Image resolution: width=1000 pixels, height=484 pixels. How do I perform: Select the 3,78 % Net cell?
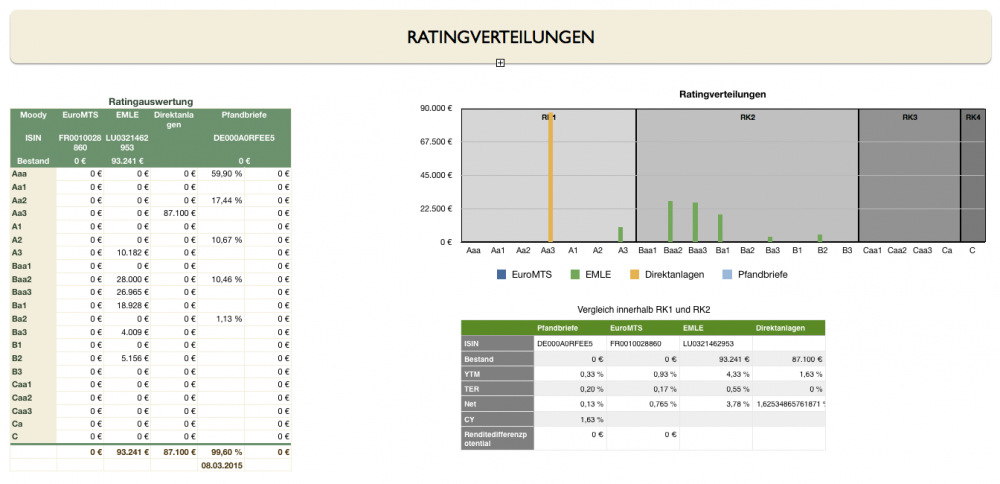point(716,404)
